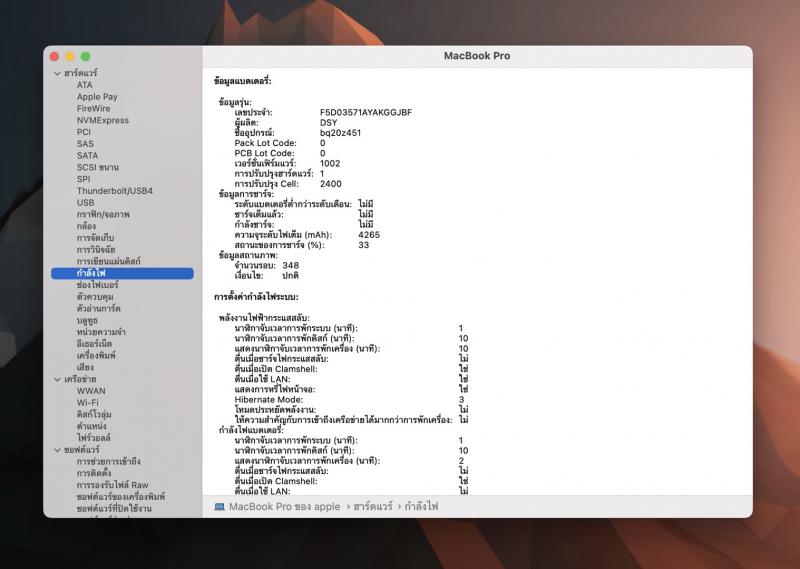
Task: Close the MacBook Pro window
Action: [55, 56]
